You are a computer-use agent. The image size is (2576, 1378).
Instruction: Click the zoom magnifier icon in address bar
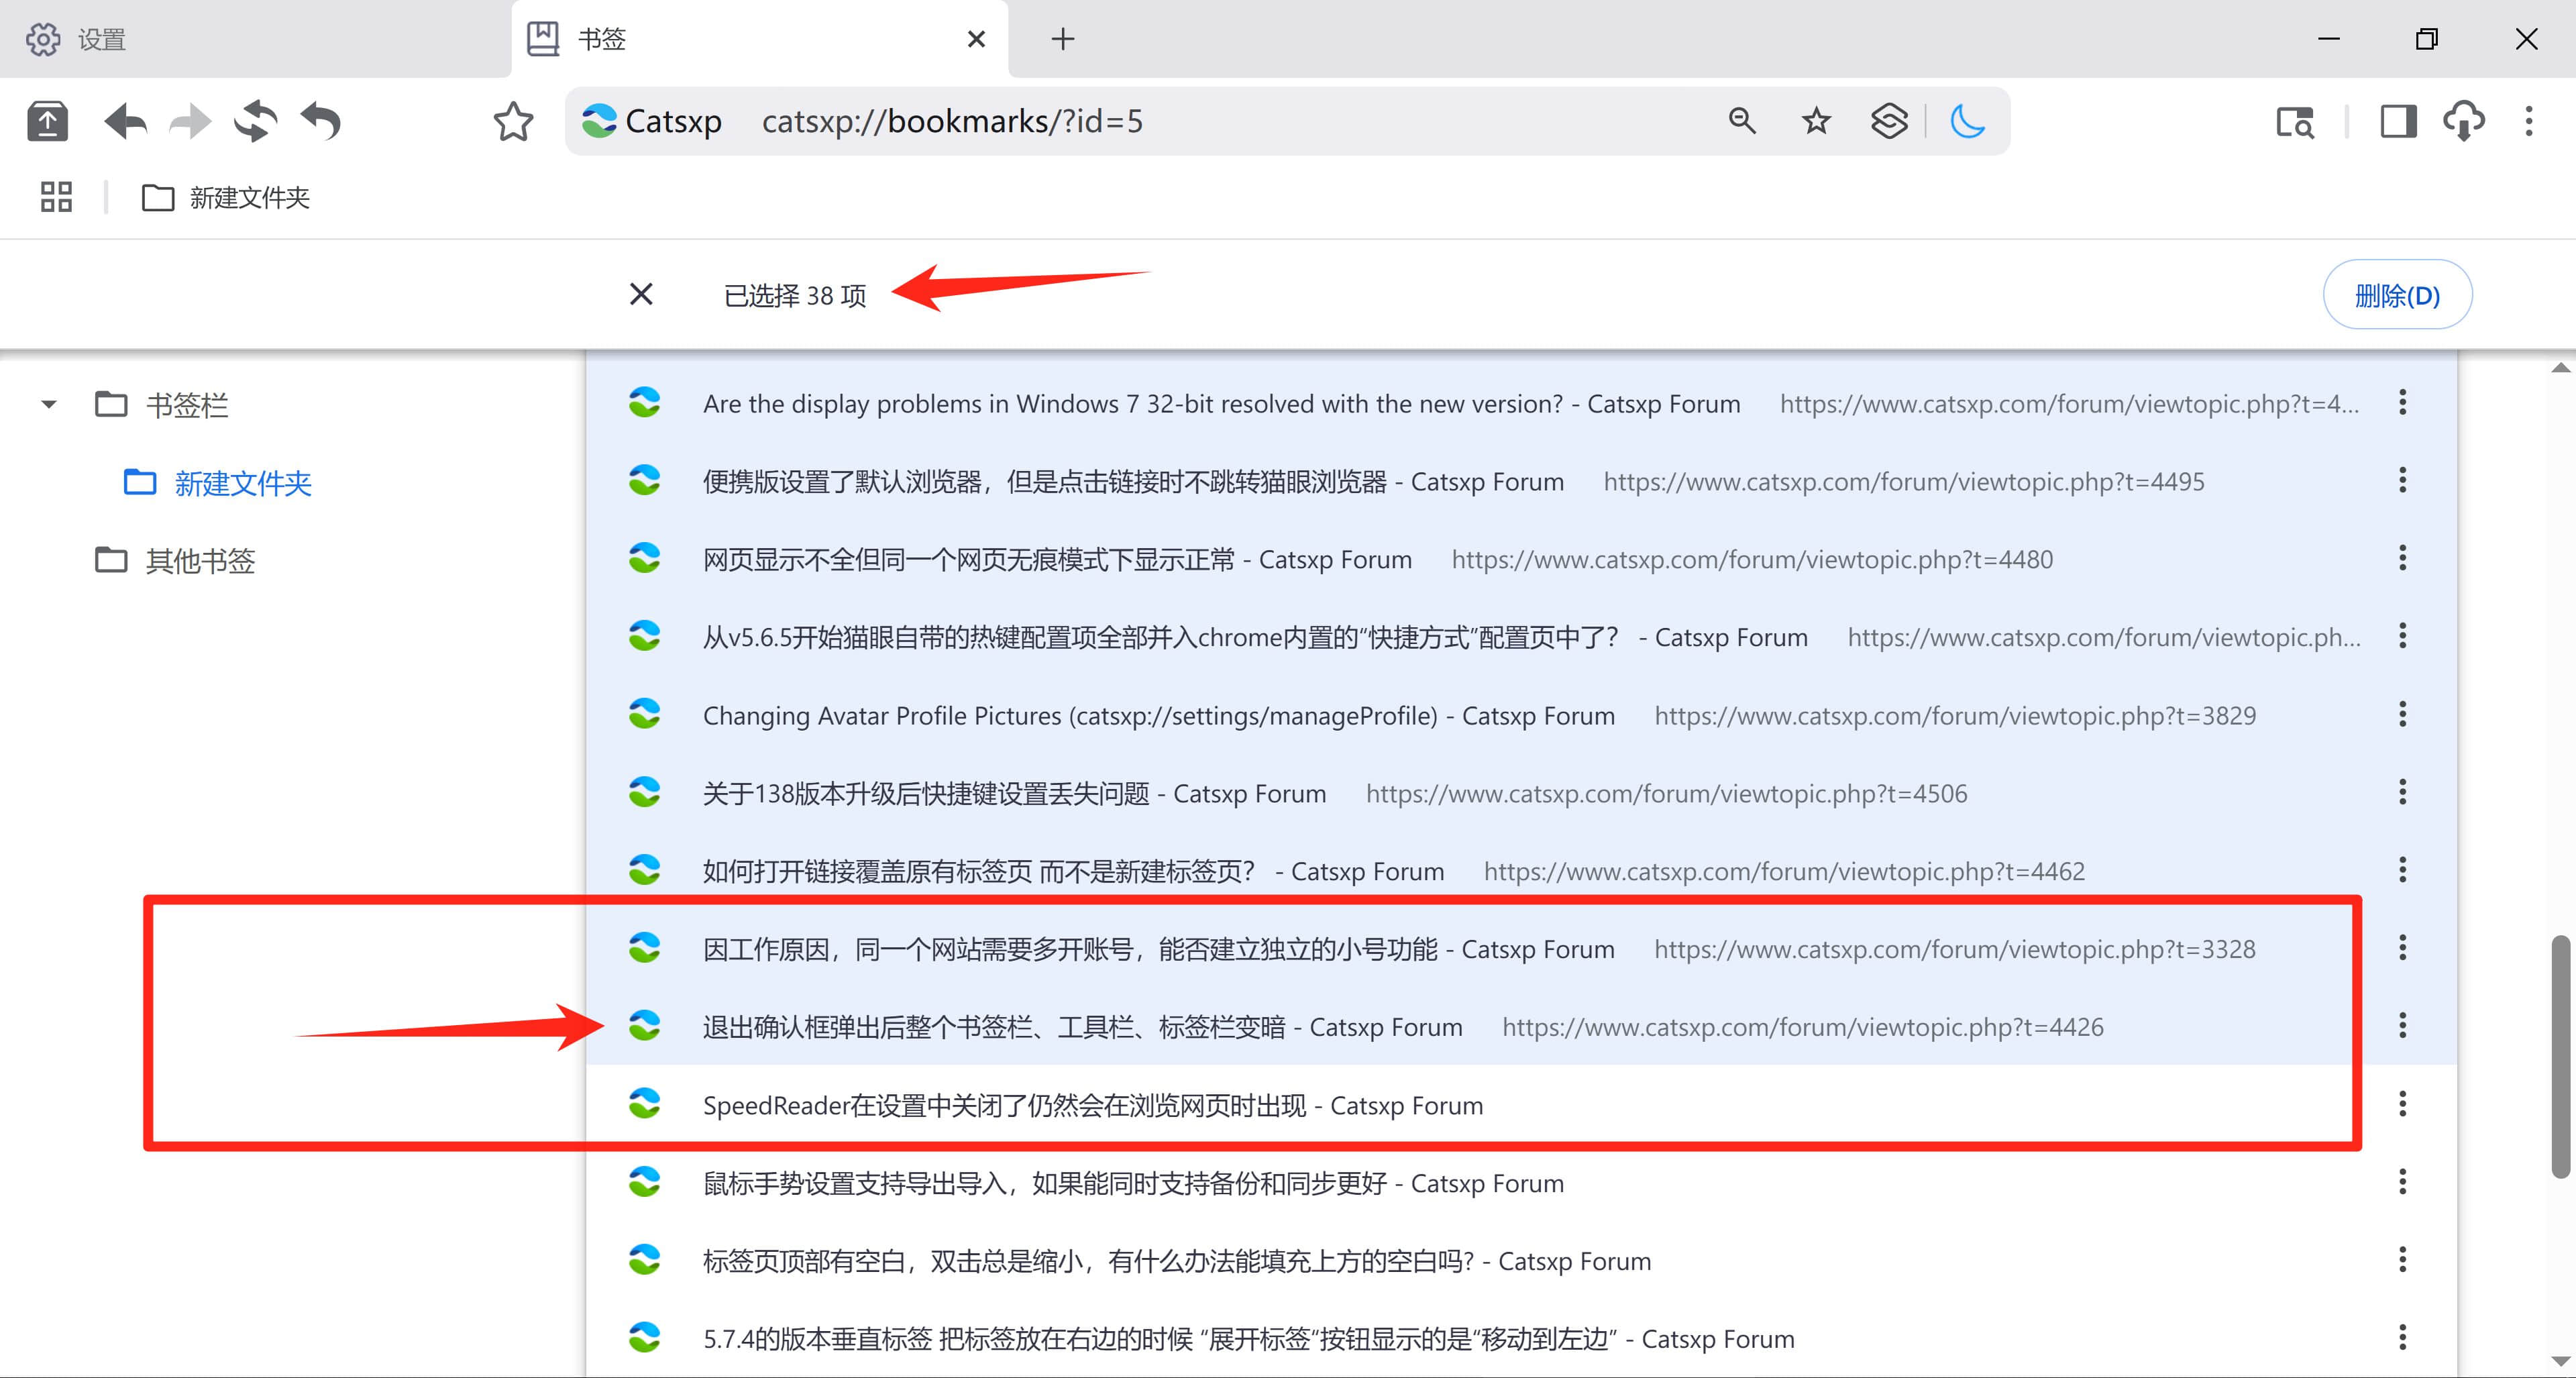click(x=1742, y=121)
